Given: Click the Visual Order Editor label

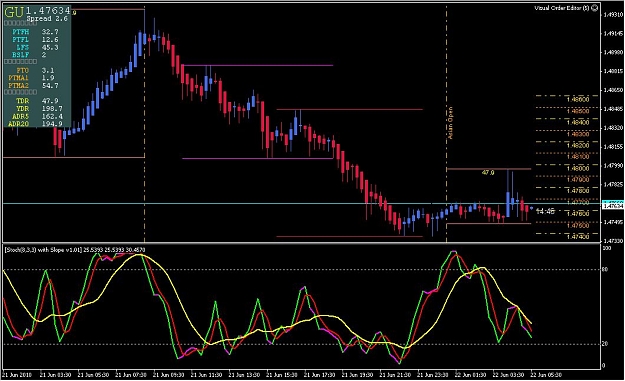Looking at the screenshot, I should pyautogui.click(x=562, y=8).
